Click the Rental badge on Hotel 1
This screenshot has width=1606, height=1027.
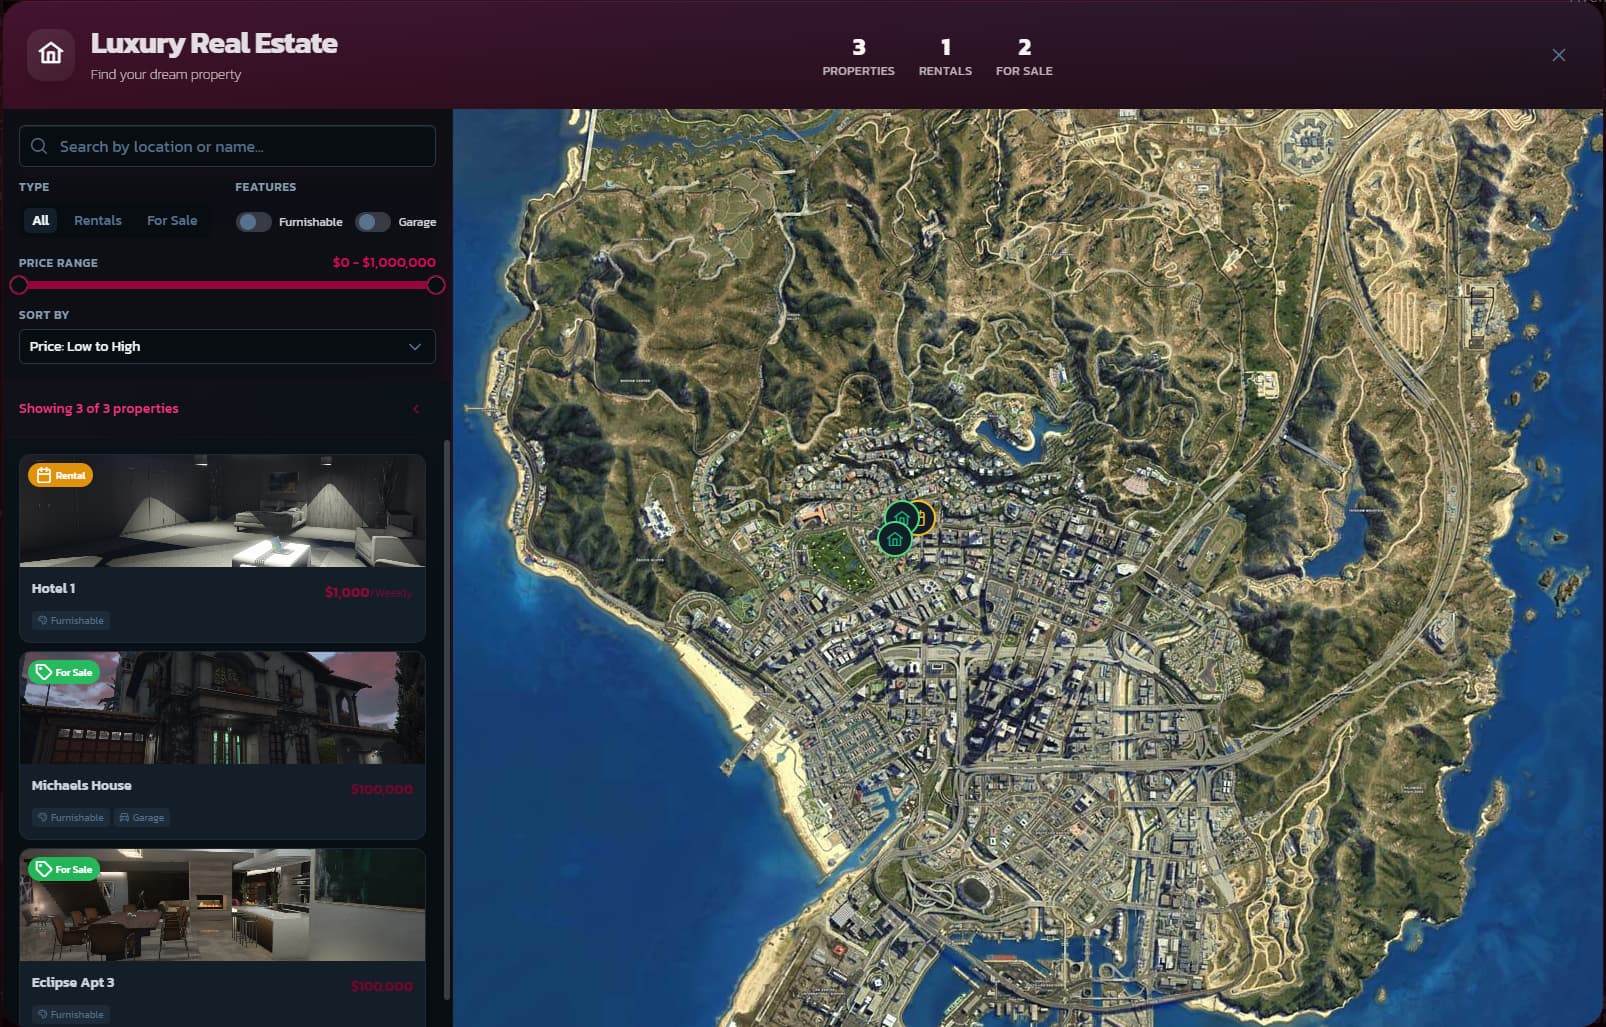point(60,475)
